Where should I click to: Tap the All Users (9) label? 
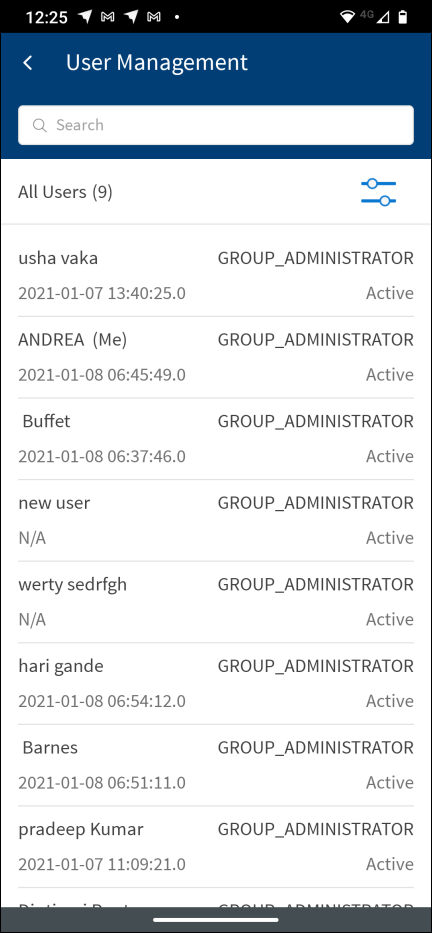pos(65,192)
